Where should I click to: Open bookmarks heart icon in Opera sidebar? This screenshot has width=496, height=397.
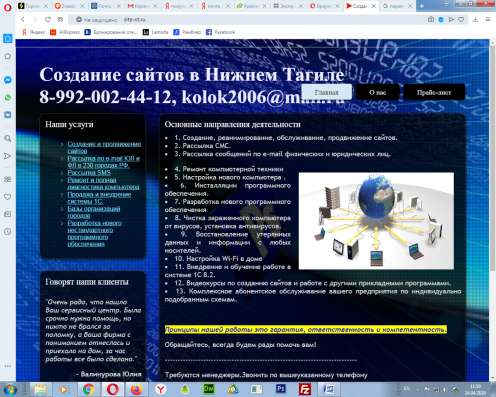click(x=8, y=197)
